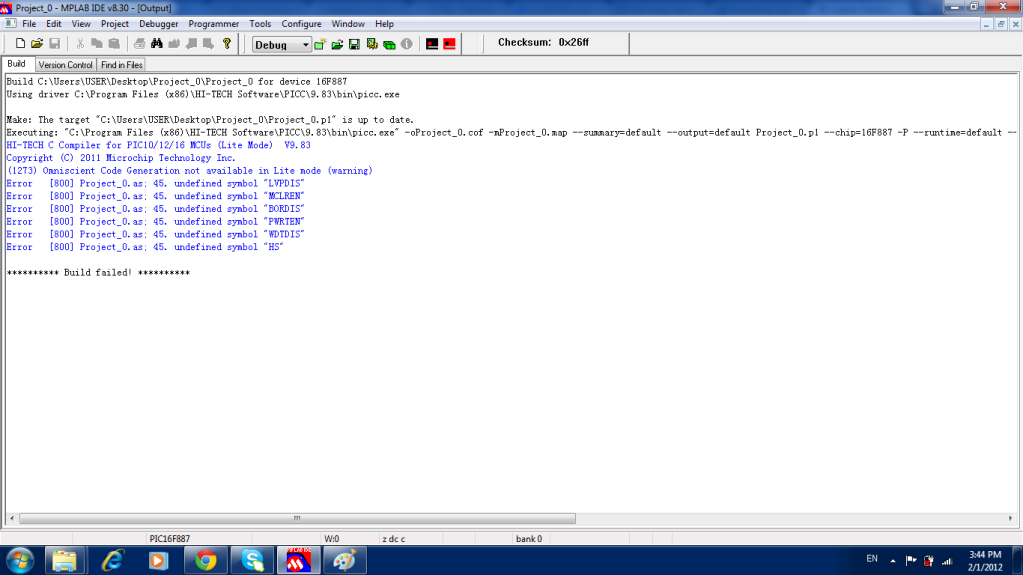Click the Save Workspace green diskette icon
Viewport: 1023px width, 575px height.
click(354, 44)
